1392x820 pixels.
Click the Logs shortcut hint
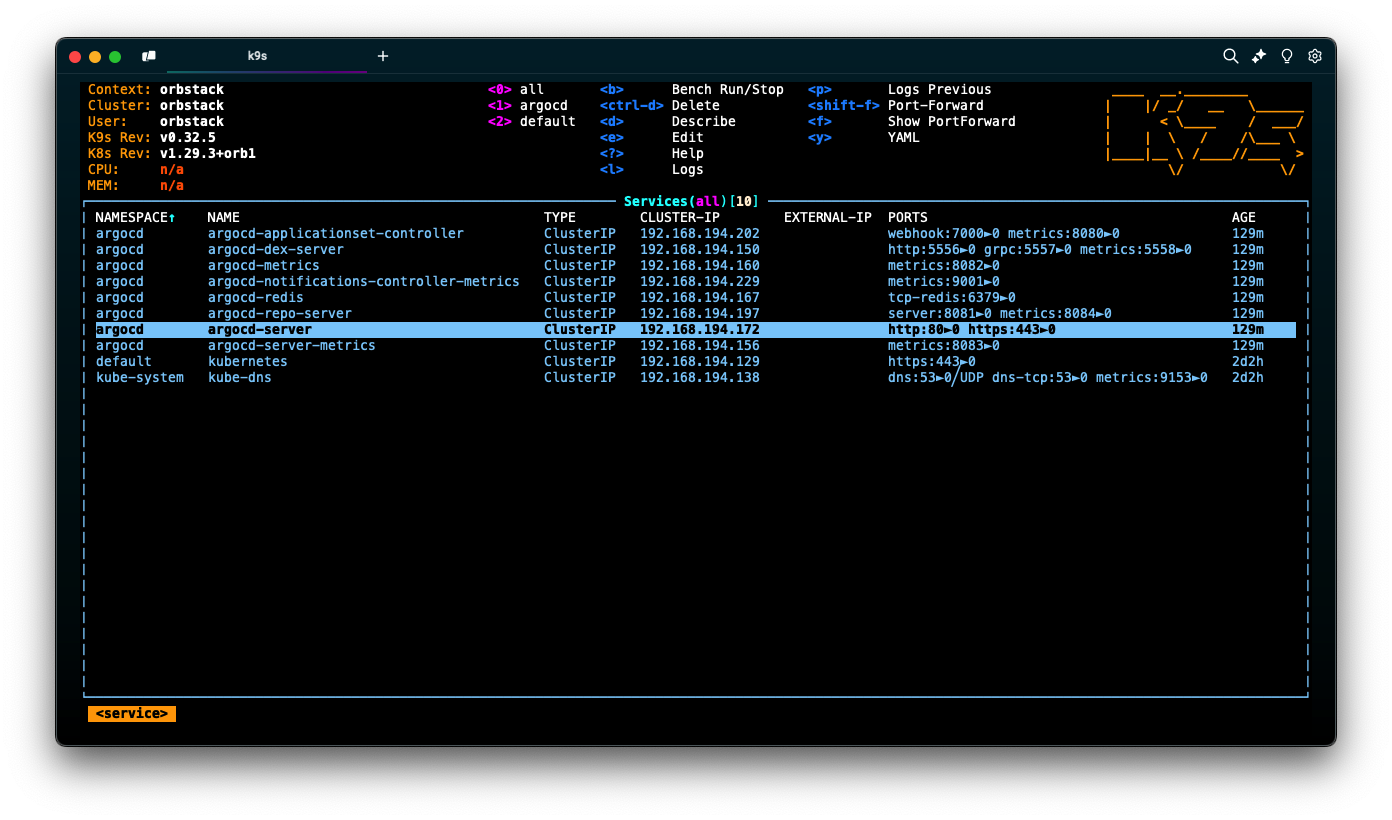coord(688,169)
